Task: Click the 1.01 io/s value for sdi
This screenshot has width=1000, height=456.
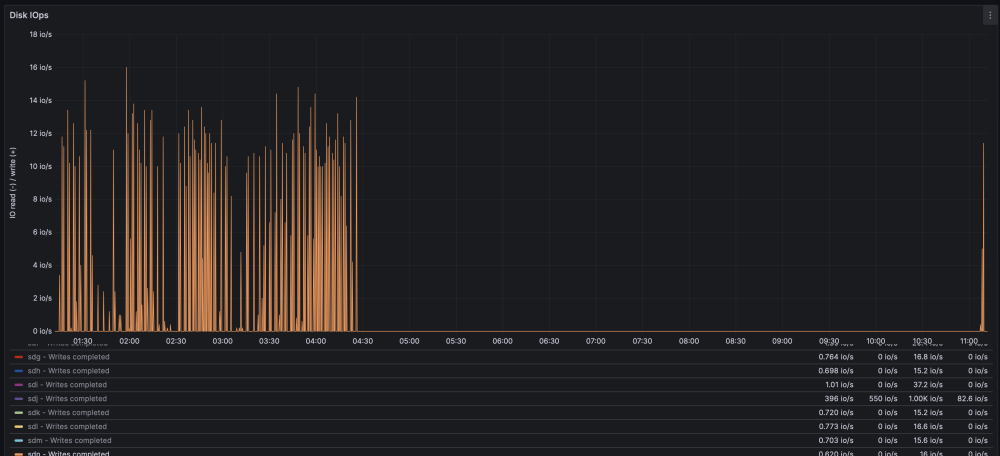Action: point(839,385)
